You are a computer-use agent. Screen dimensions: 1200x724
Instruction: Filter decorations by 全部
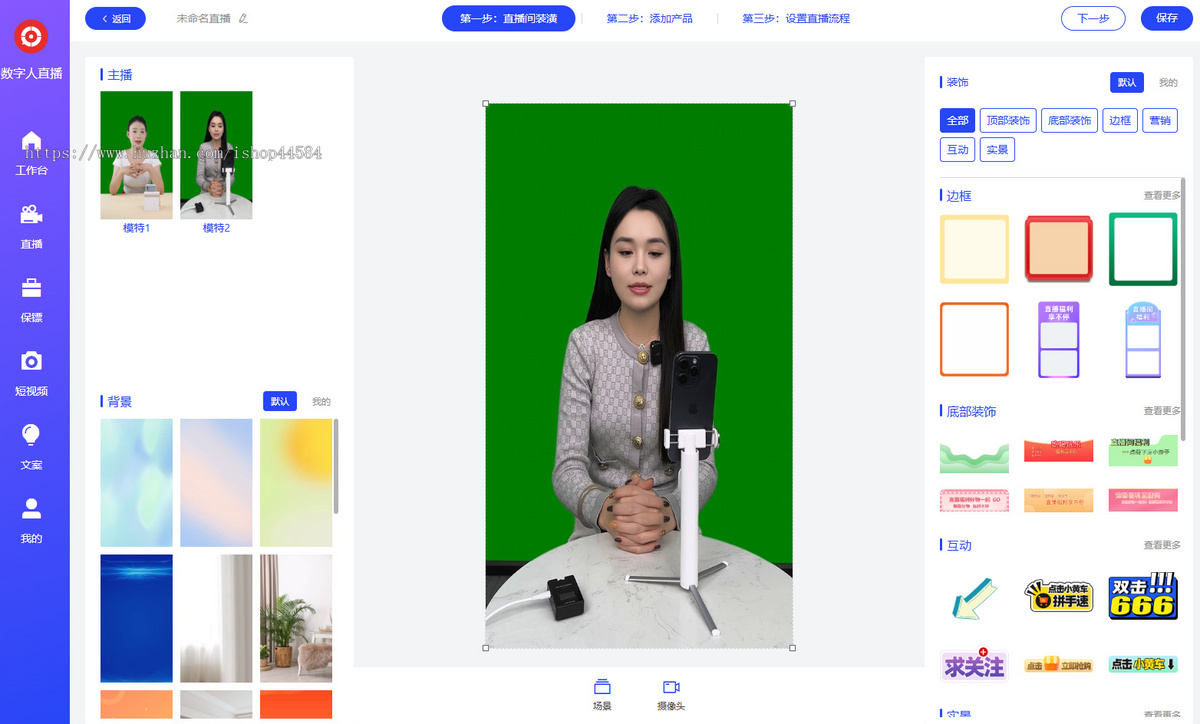point(957,120)
